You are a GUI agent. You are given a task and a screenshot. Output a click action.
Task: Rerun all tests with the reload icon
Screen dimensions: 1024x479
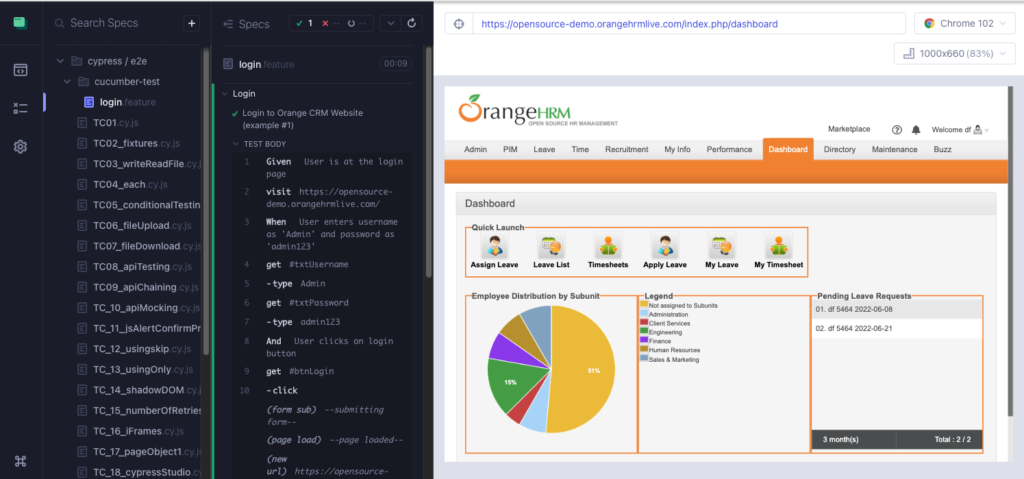[411, 23]
